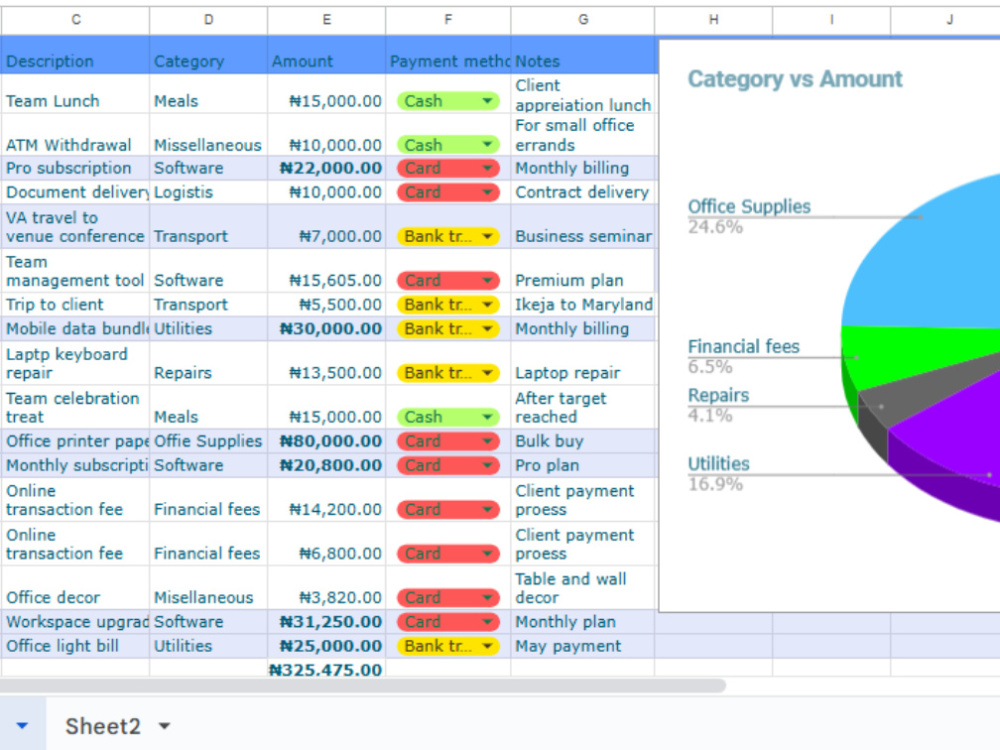
Task: Click the blue sheet list arrow icon
Action: [x=22, y=725]
